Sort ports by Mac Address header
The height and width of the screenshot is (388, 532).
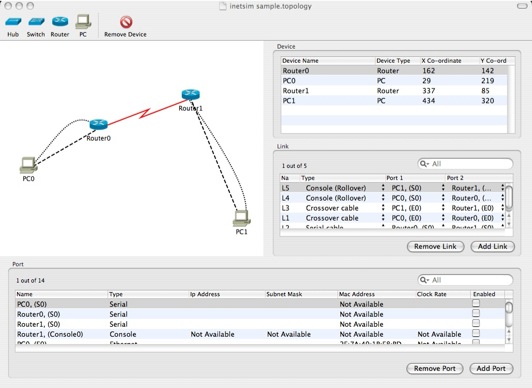tap(376, 294)
